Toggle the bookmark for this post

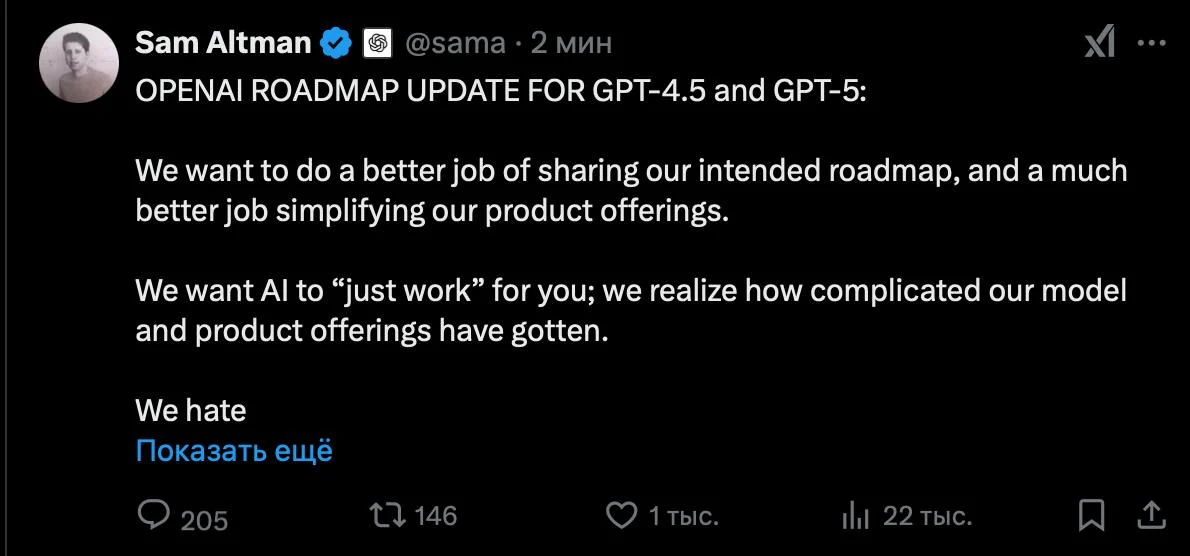coord(1092,516)
